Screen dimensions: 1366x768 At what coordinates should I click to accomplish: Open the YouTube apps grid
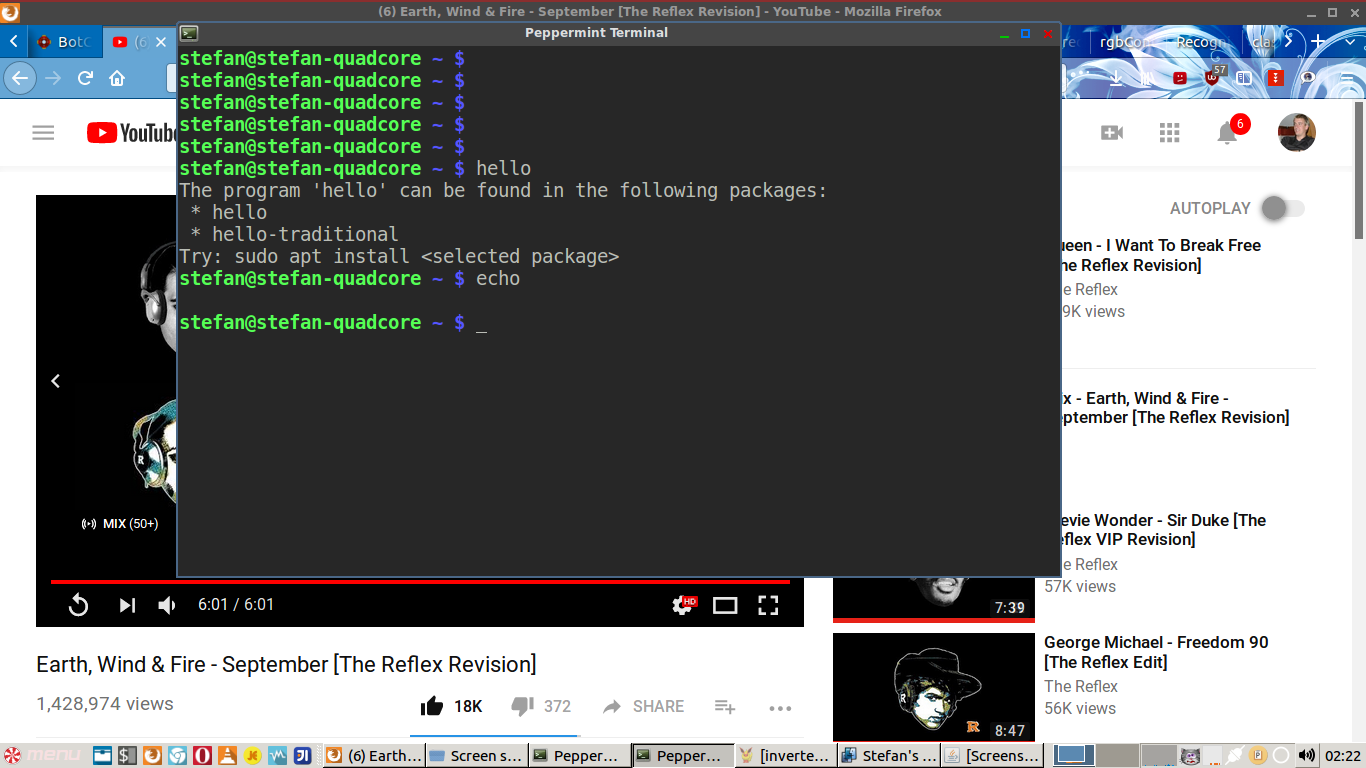[x=1169, y=133]
